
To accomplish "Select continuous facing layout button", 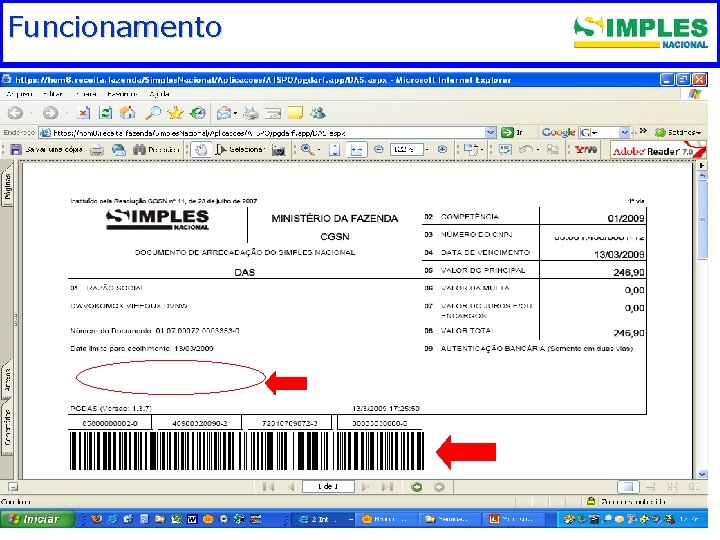I will (x=673, y=487).
